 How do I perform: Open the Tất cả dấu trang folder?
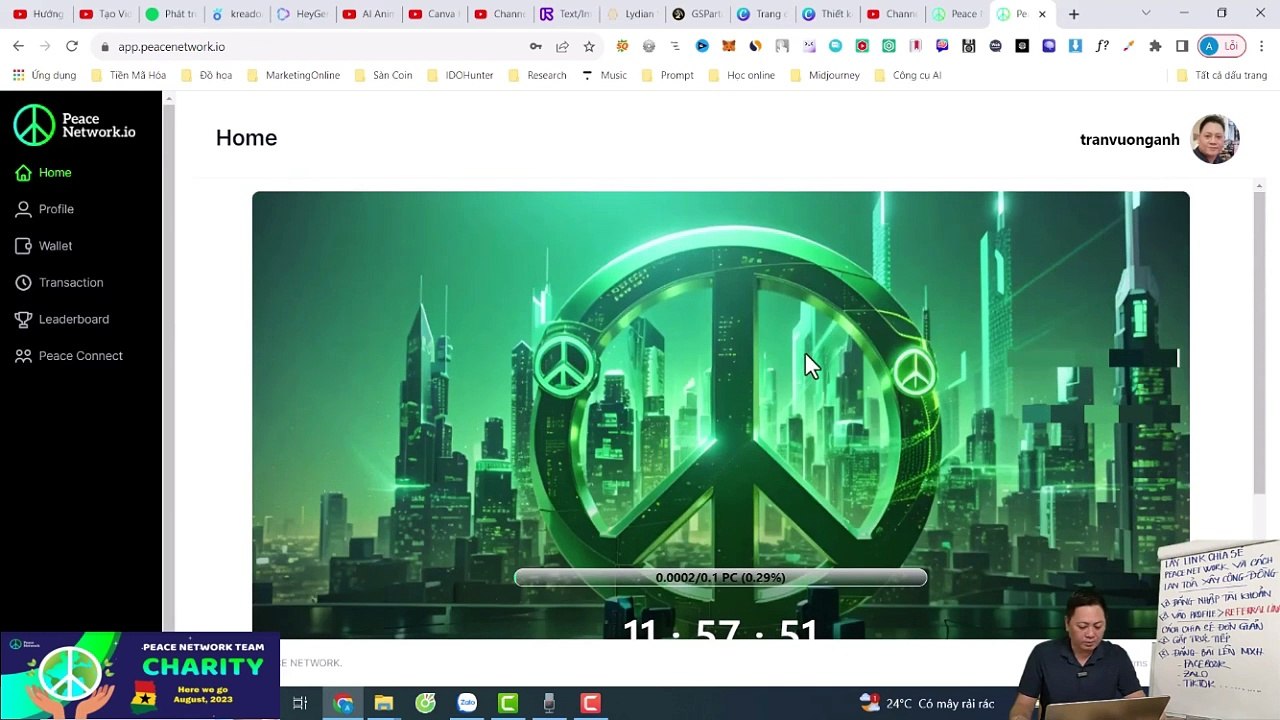tap(1222, 75)
